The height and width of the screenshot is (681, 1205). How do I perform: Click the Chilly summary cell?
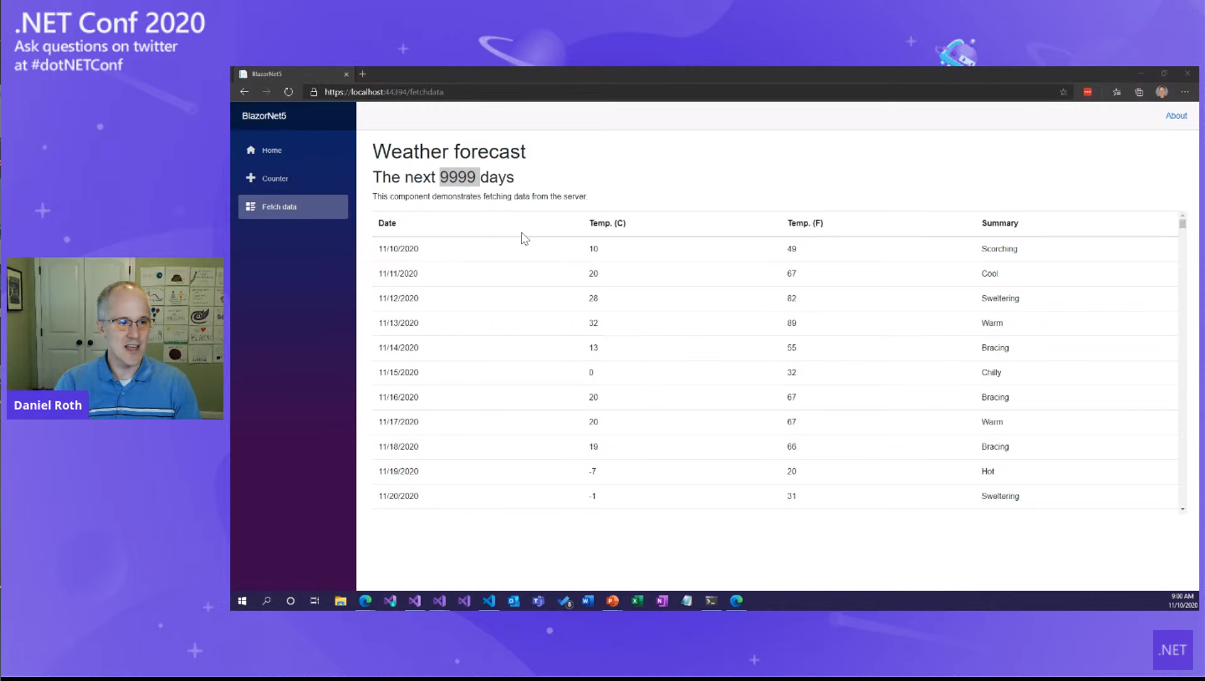tap(991, 372)
